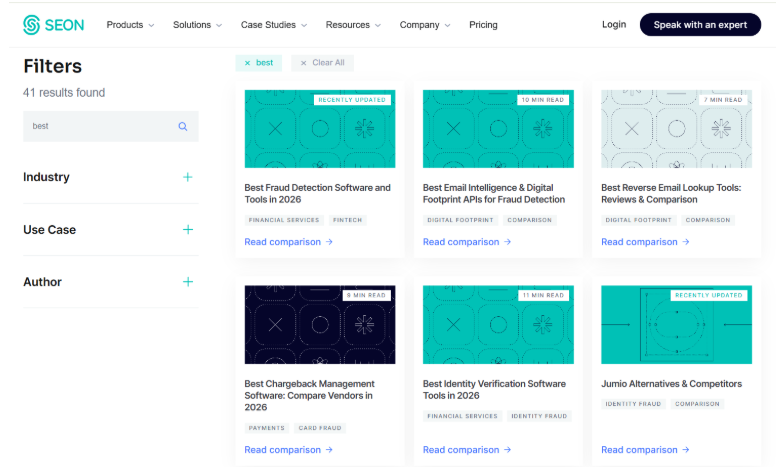
Task: Click title 'Best Chargeback Management Software'
Action: click(x=309, y=395)
